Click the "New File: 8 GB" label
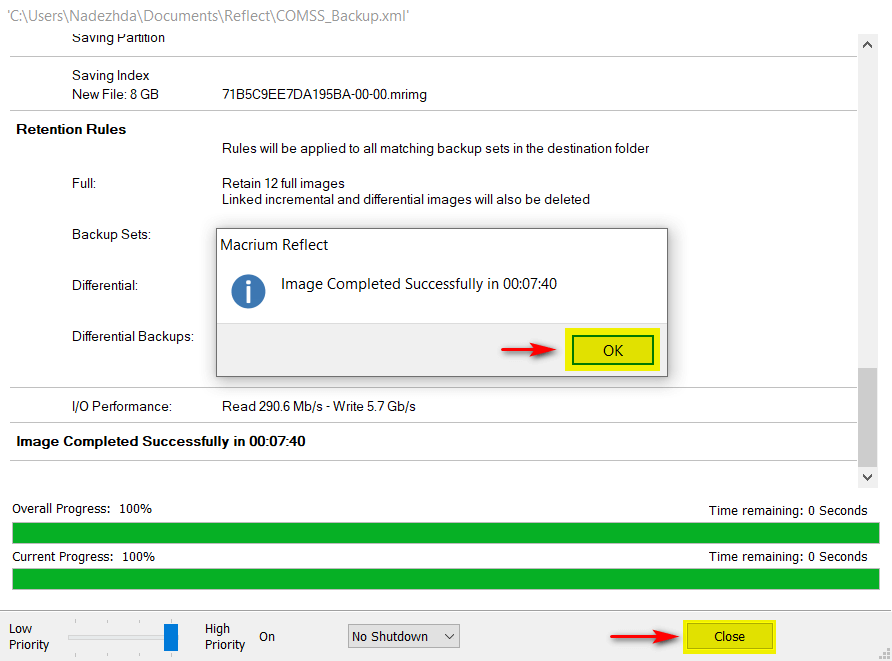The height and width of the screenshot is (661, 892). click(115, 94)
